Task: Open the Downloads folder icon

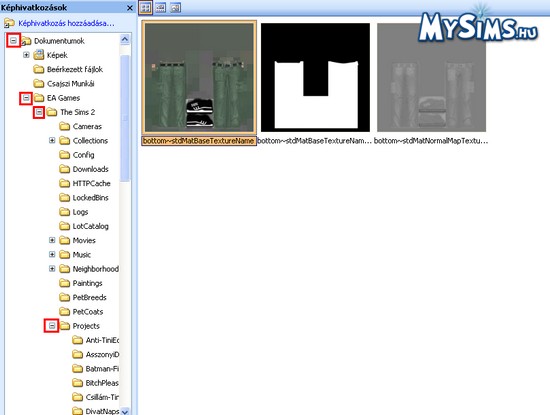Action: [x=65, y=169]
